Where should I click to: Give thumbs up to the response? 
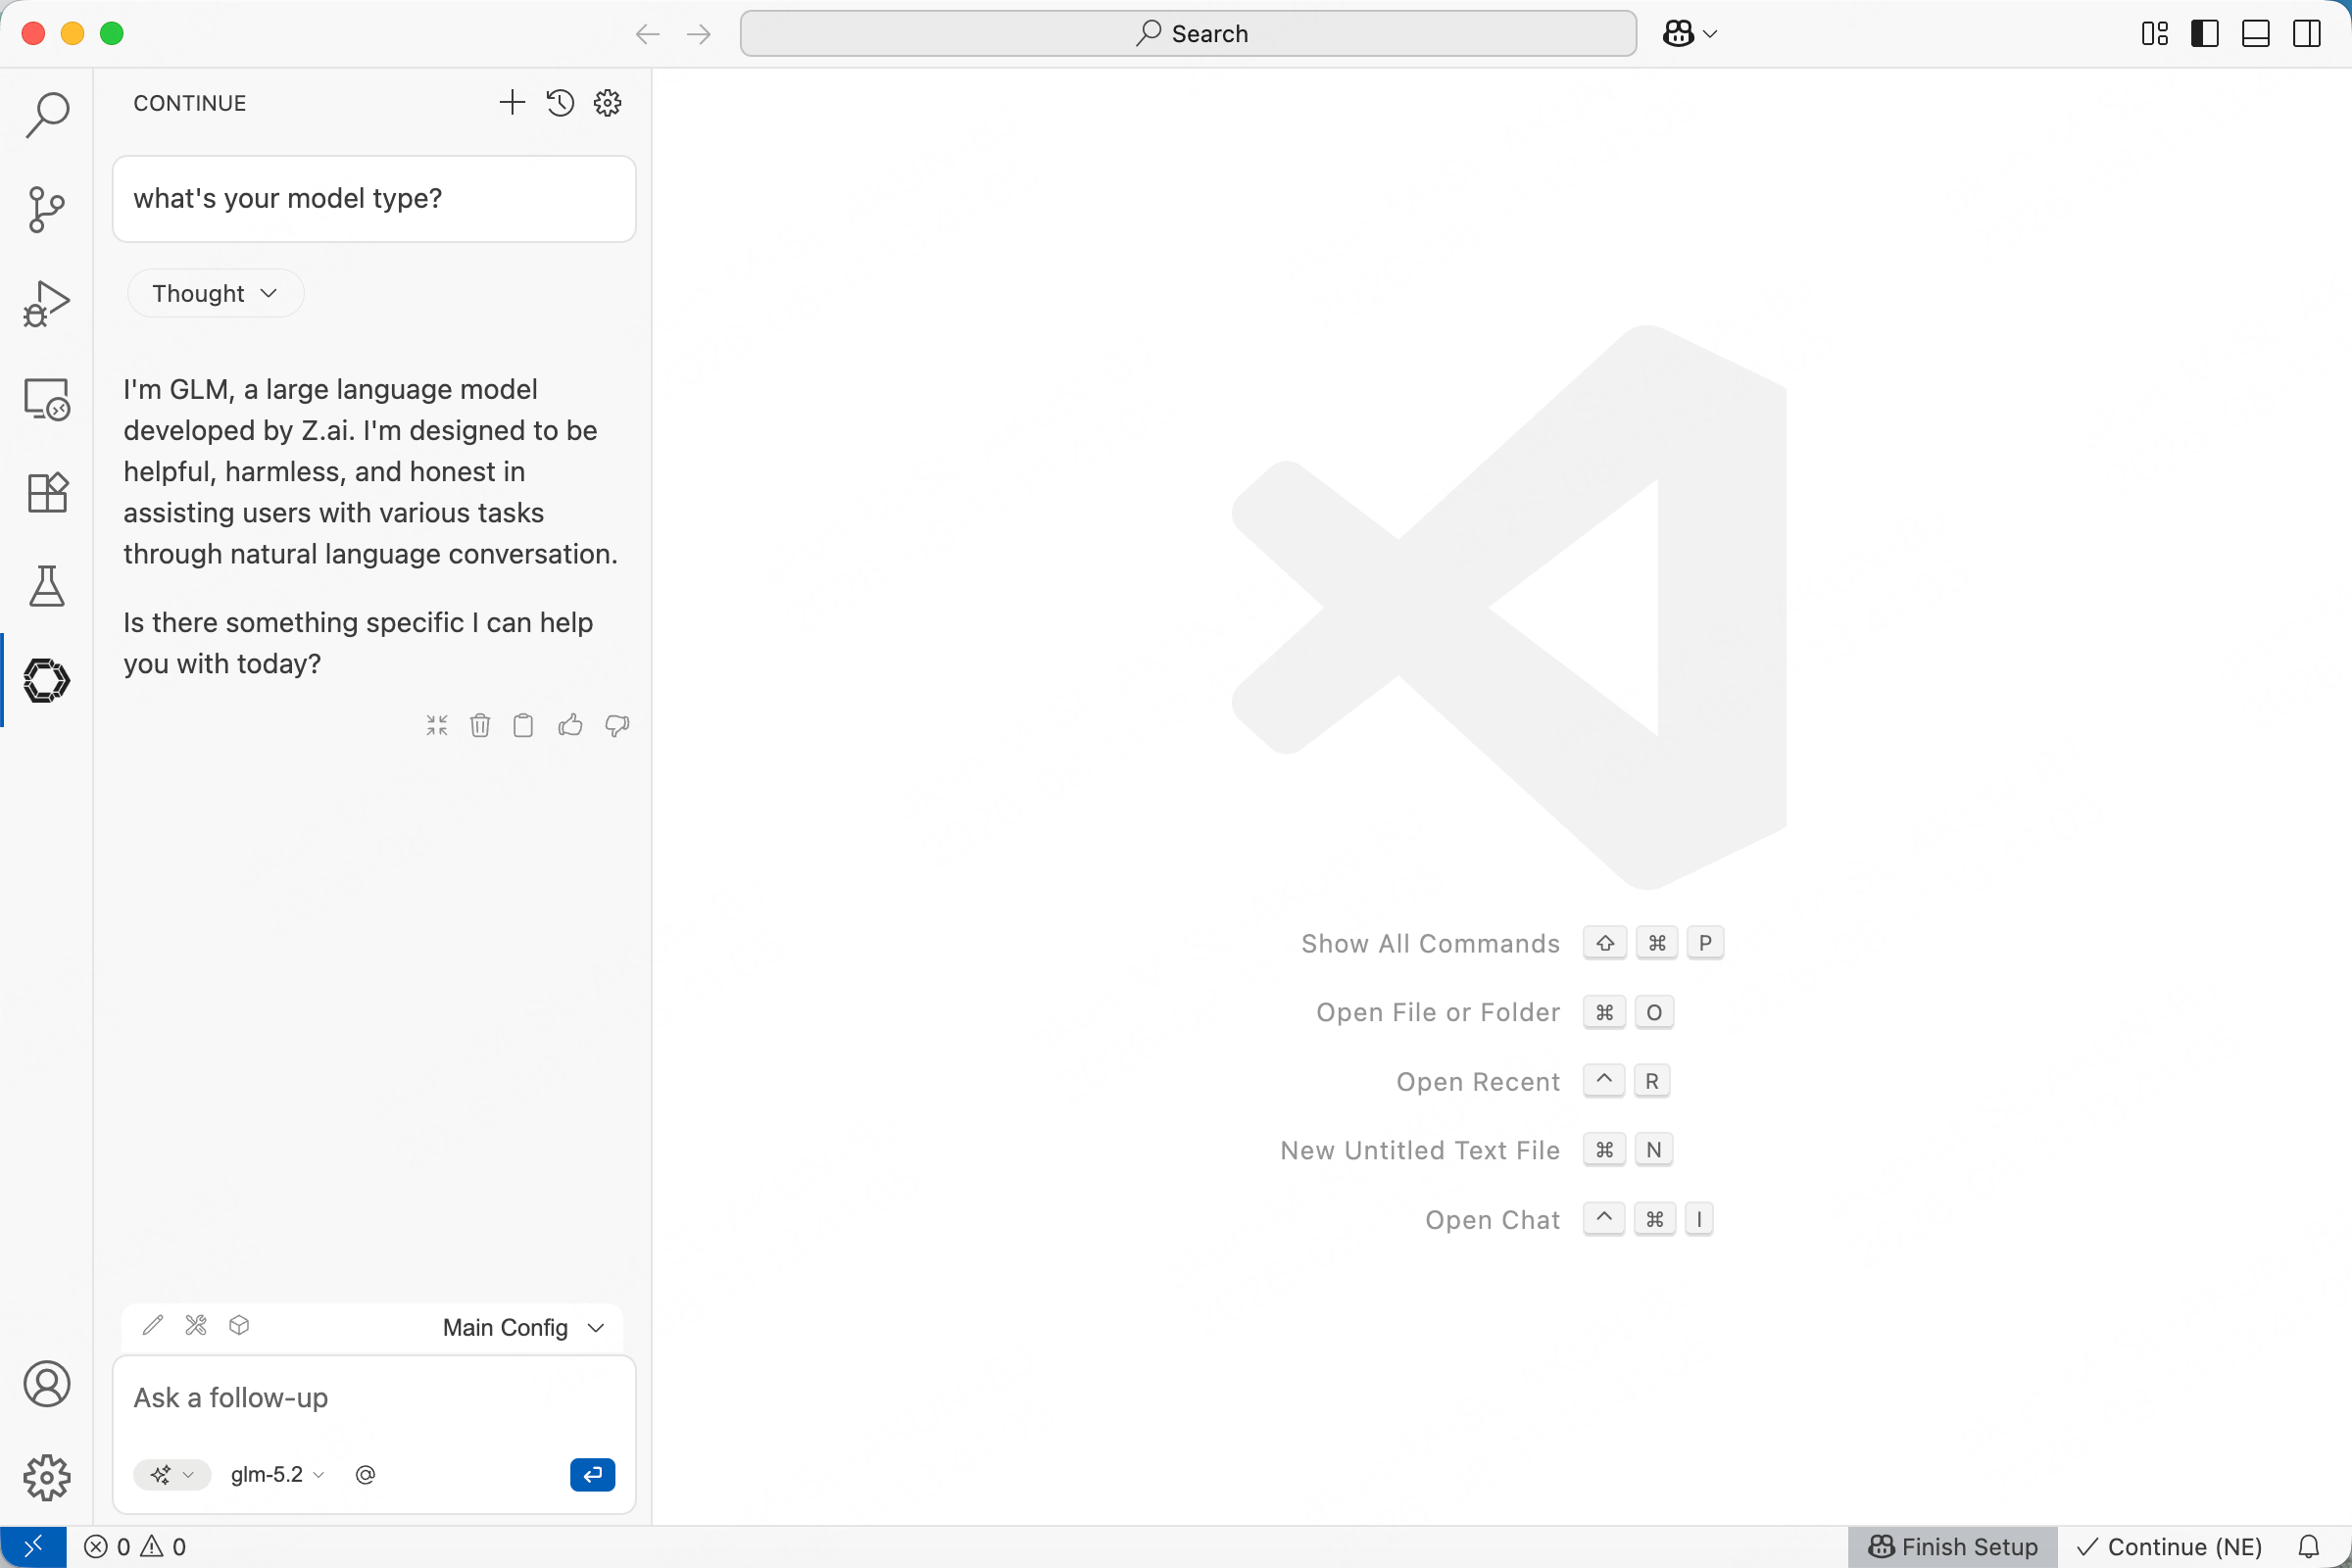(570, 725)
